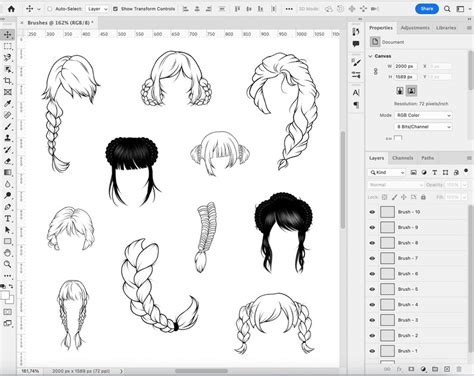Select the Rectangular Marquee tool
Image resolution: width=474 pixels, height=376 pixels.
click(x=8, y=46)
